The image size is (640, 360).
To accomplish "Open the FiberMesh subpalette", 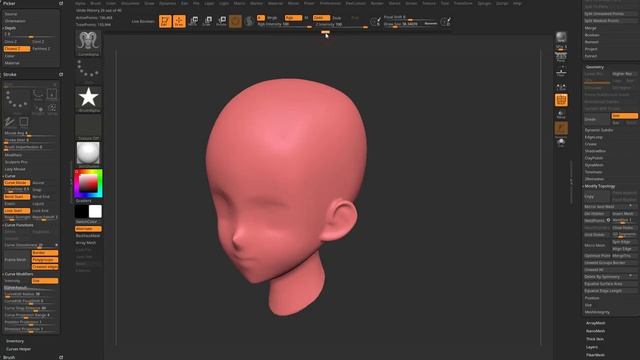I will pos(595,355).
